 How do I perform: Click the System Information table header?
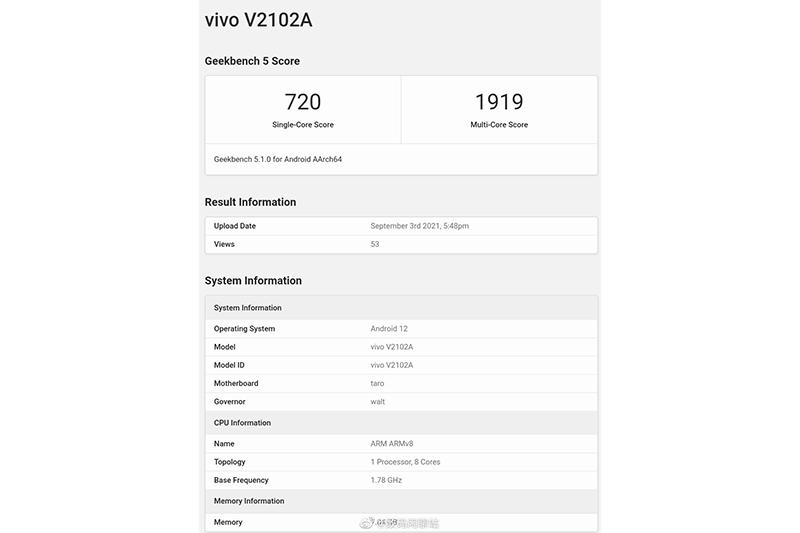[248, 308]
